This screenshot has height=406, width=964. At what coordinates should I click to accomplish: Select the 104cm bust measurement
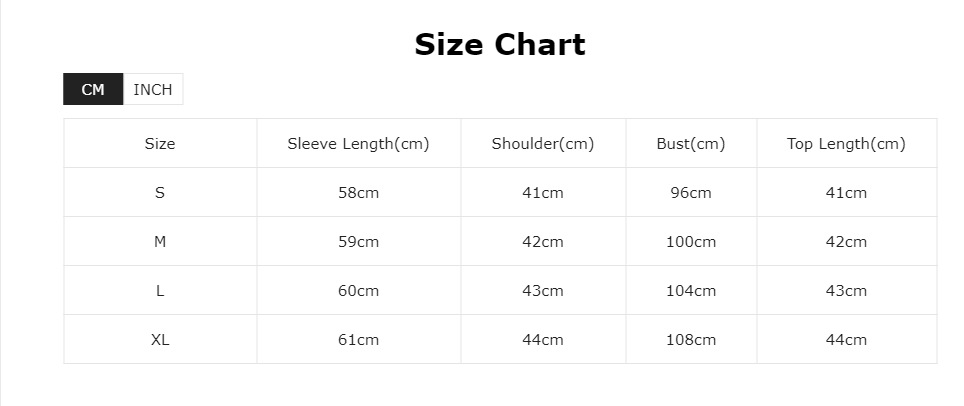click(x=691, y=290)
